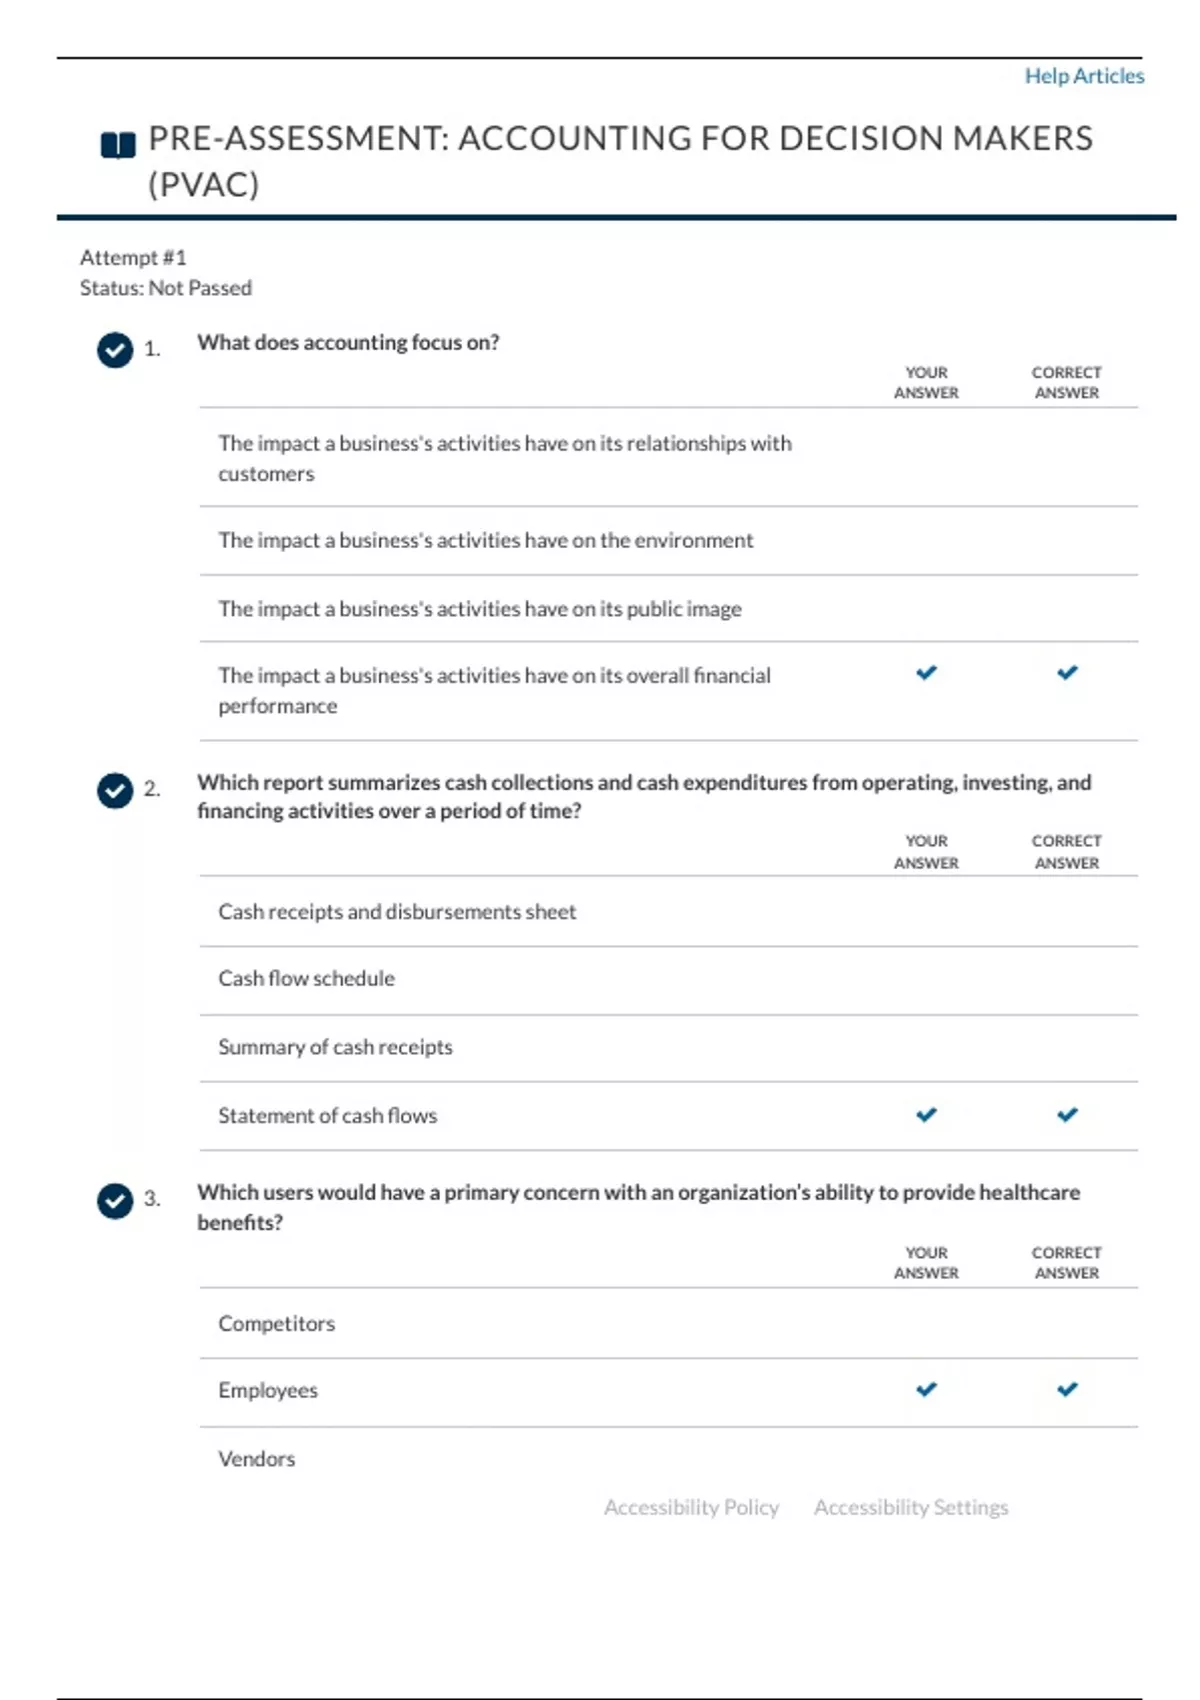The height and width of the screenshot is (1700, 1200).
Task: Click the correct-status check icon for question 1
Action: pos(115,350)
